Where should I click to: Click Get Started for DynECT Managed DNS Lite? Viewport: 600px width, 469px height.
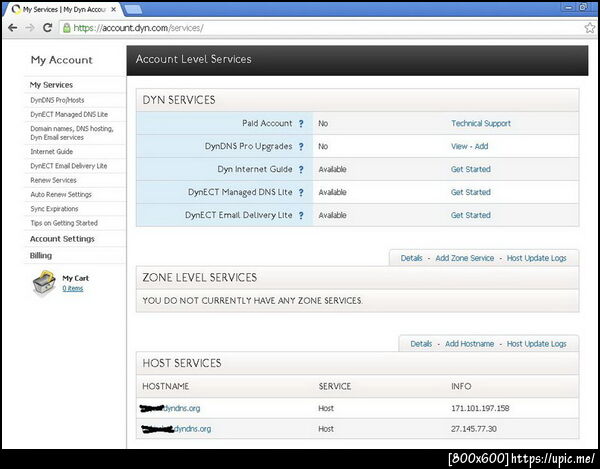(x=471, y=192)
